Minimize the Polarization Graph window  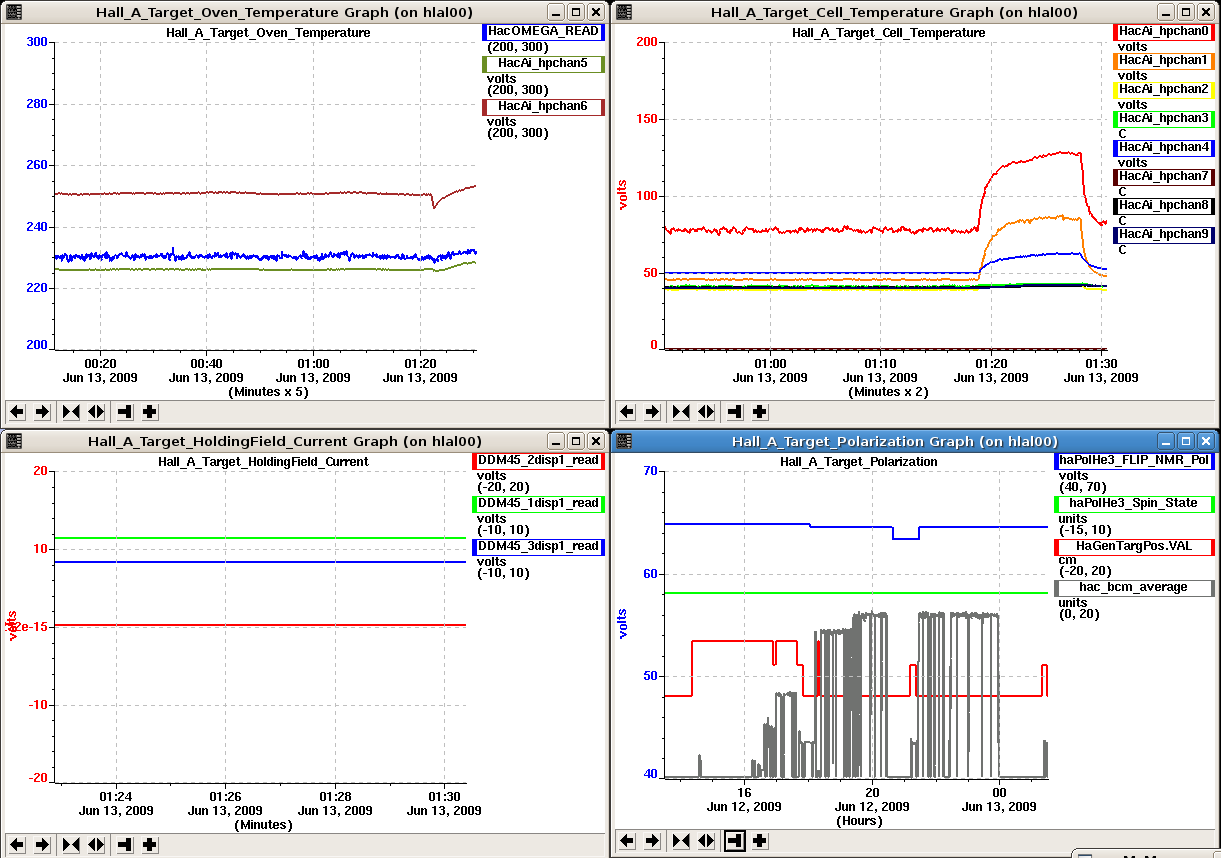point(1167,441)
